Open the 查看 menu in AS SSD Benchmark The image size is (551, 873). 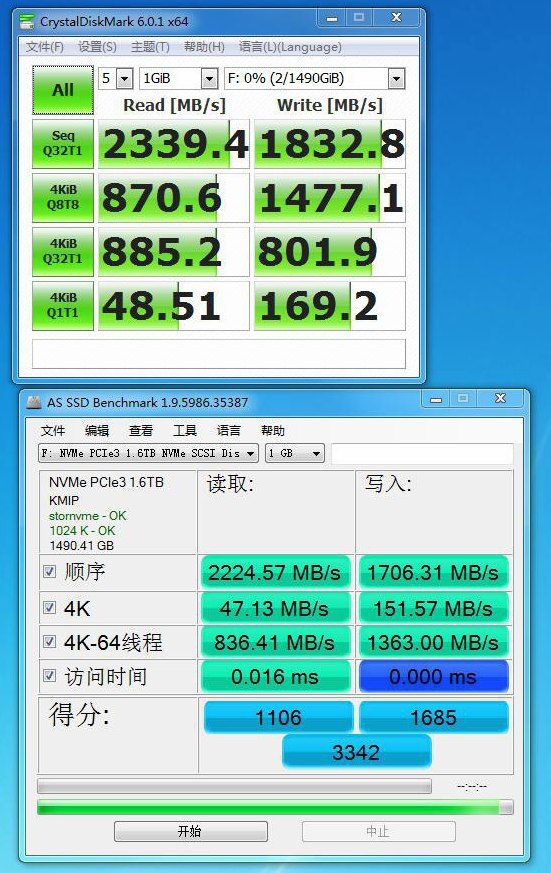[141, 430]
